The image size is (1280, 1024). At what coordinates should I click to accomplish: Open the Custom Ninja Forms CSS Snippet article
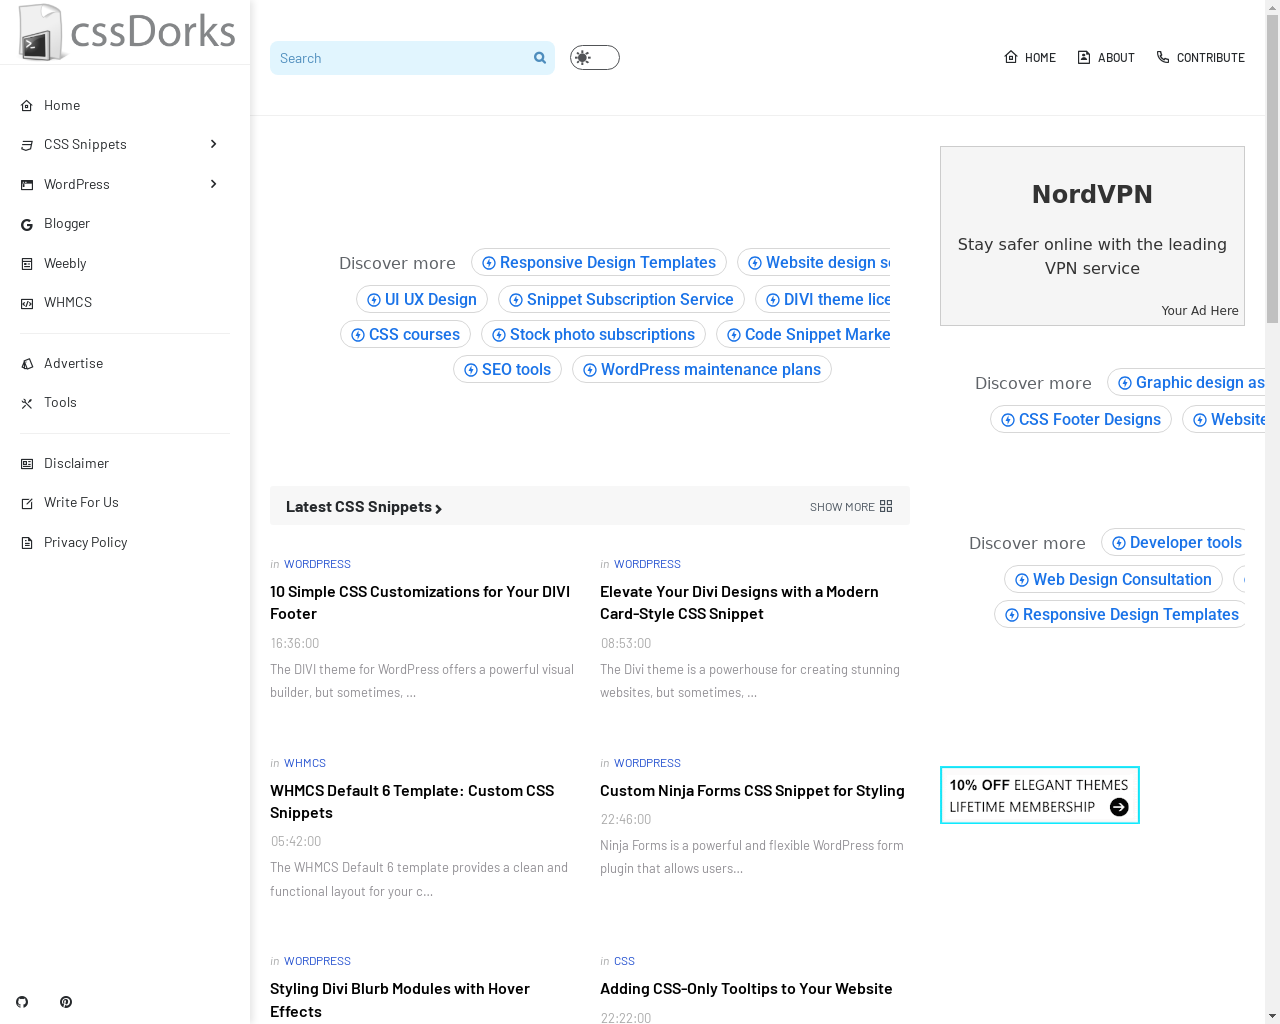[752, 791]
